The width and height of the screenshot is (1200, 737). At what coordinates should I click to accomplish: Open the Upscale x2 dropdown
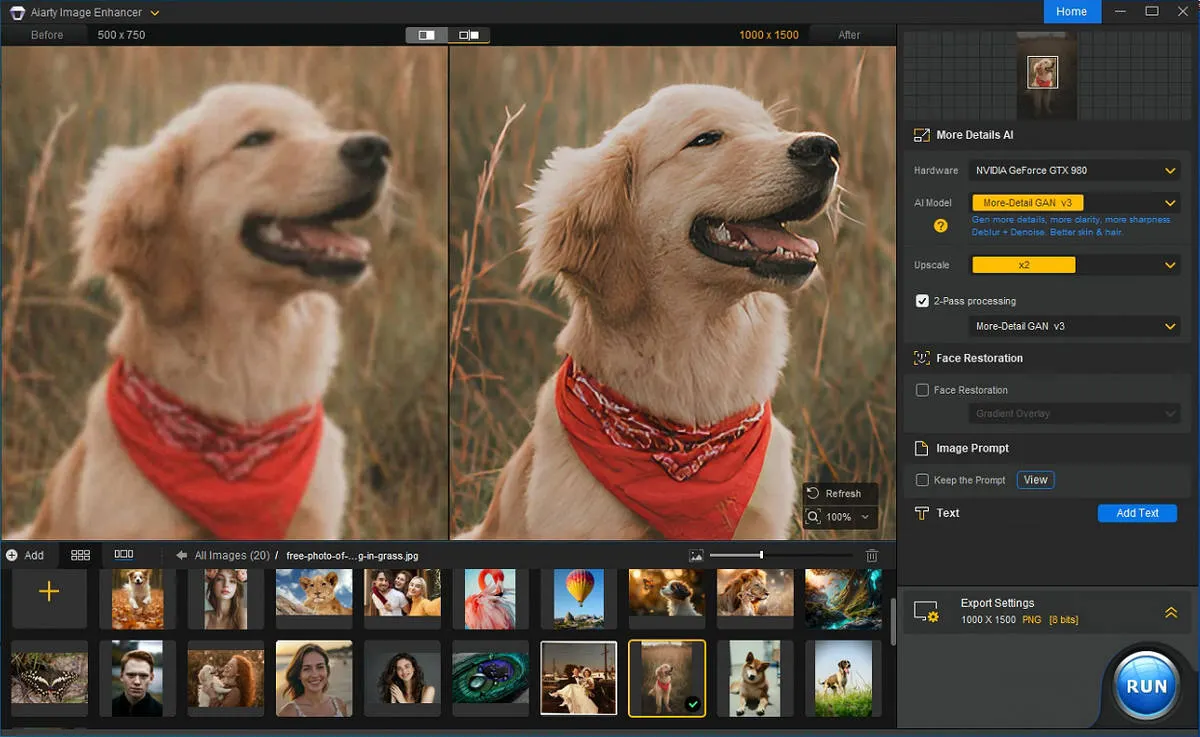coord(1075,265)
